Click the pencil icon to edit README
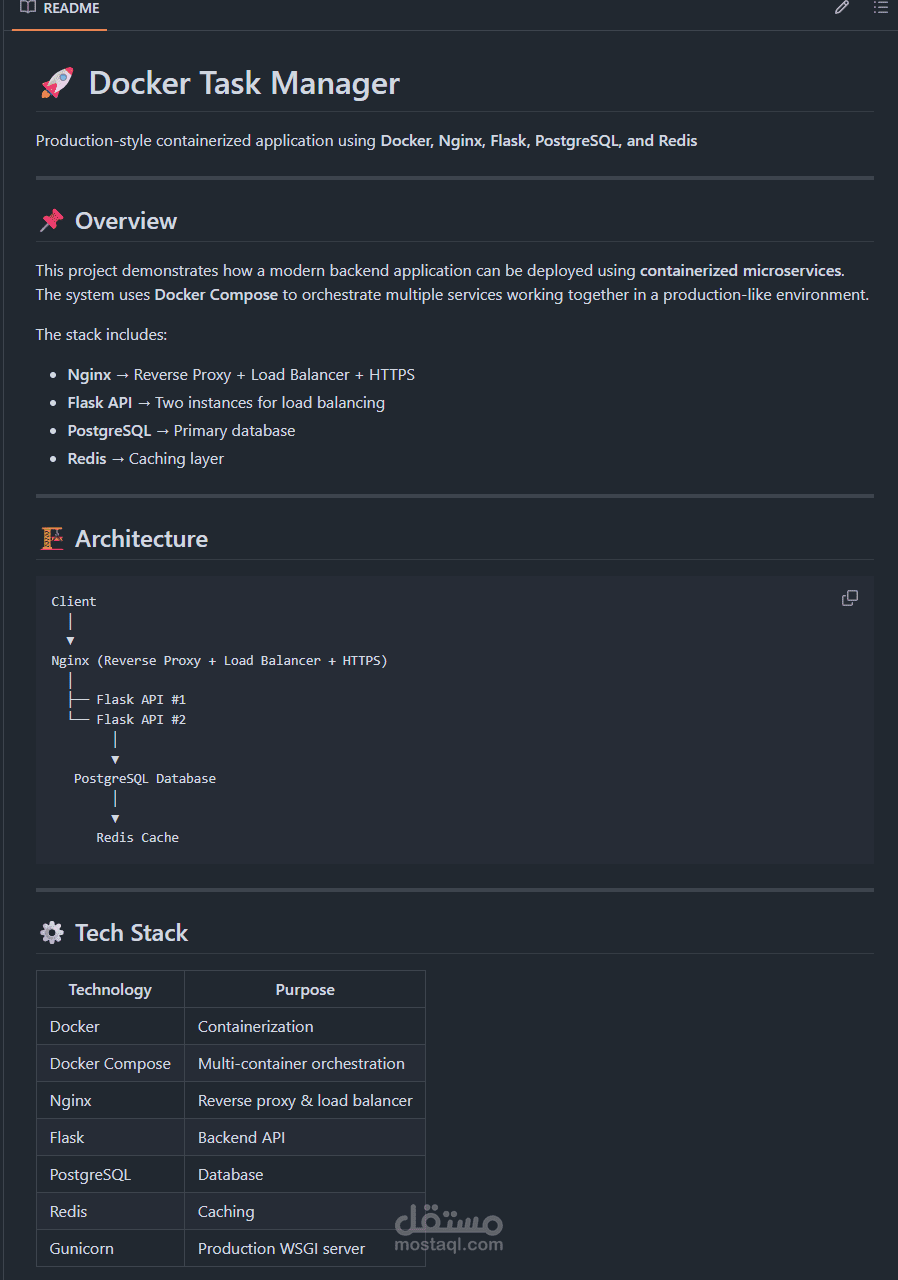The width and height of the screenshot is (898, 1280). [842, 8]
